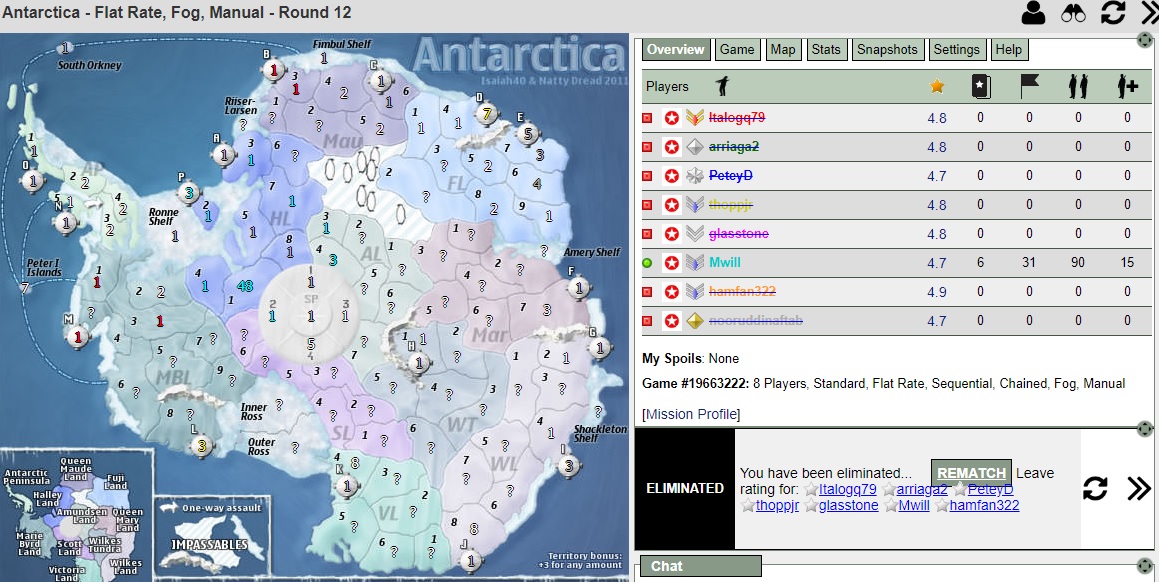Click the double-chevron arrow in action panel

(1139, 488)
